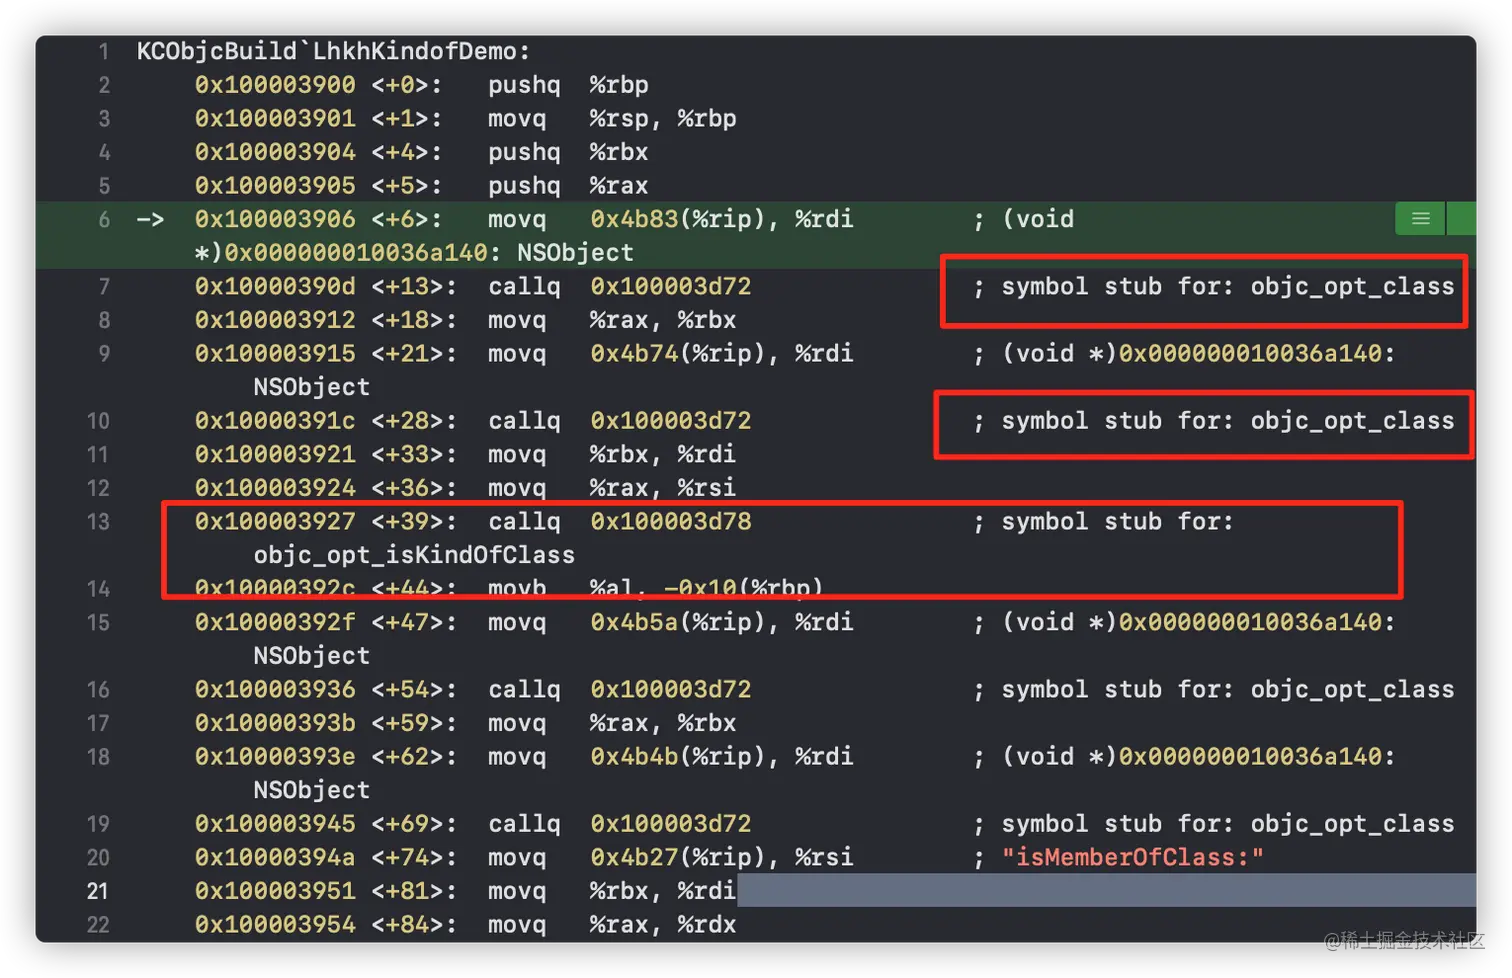Click address 0x100003936 on line 16
This screenshot has height=978, width=1512.
click(275, 689)
